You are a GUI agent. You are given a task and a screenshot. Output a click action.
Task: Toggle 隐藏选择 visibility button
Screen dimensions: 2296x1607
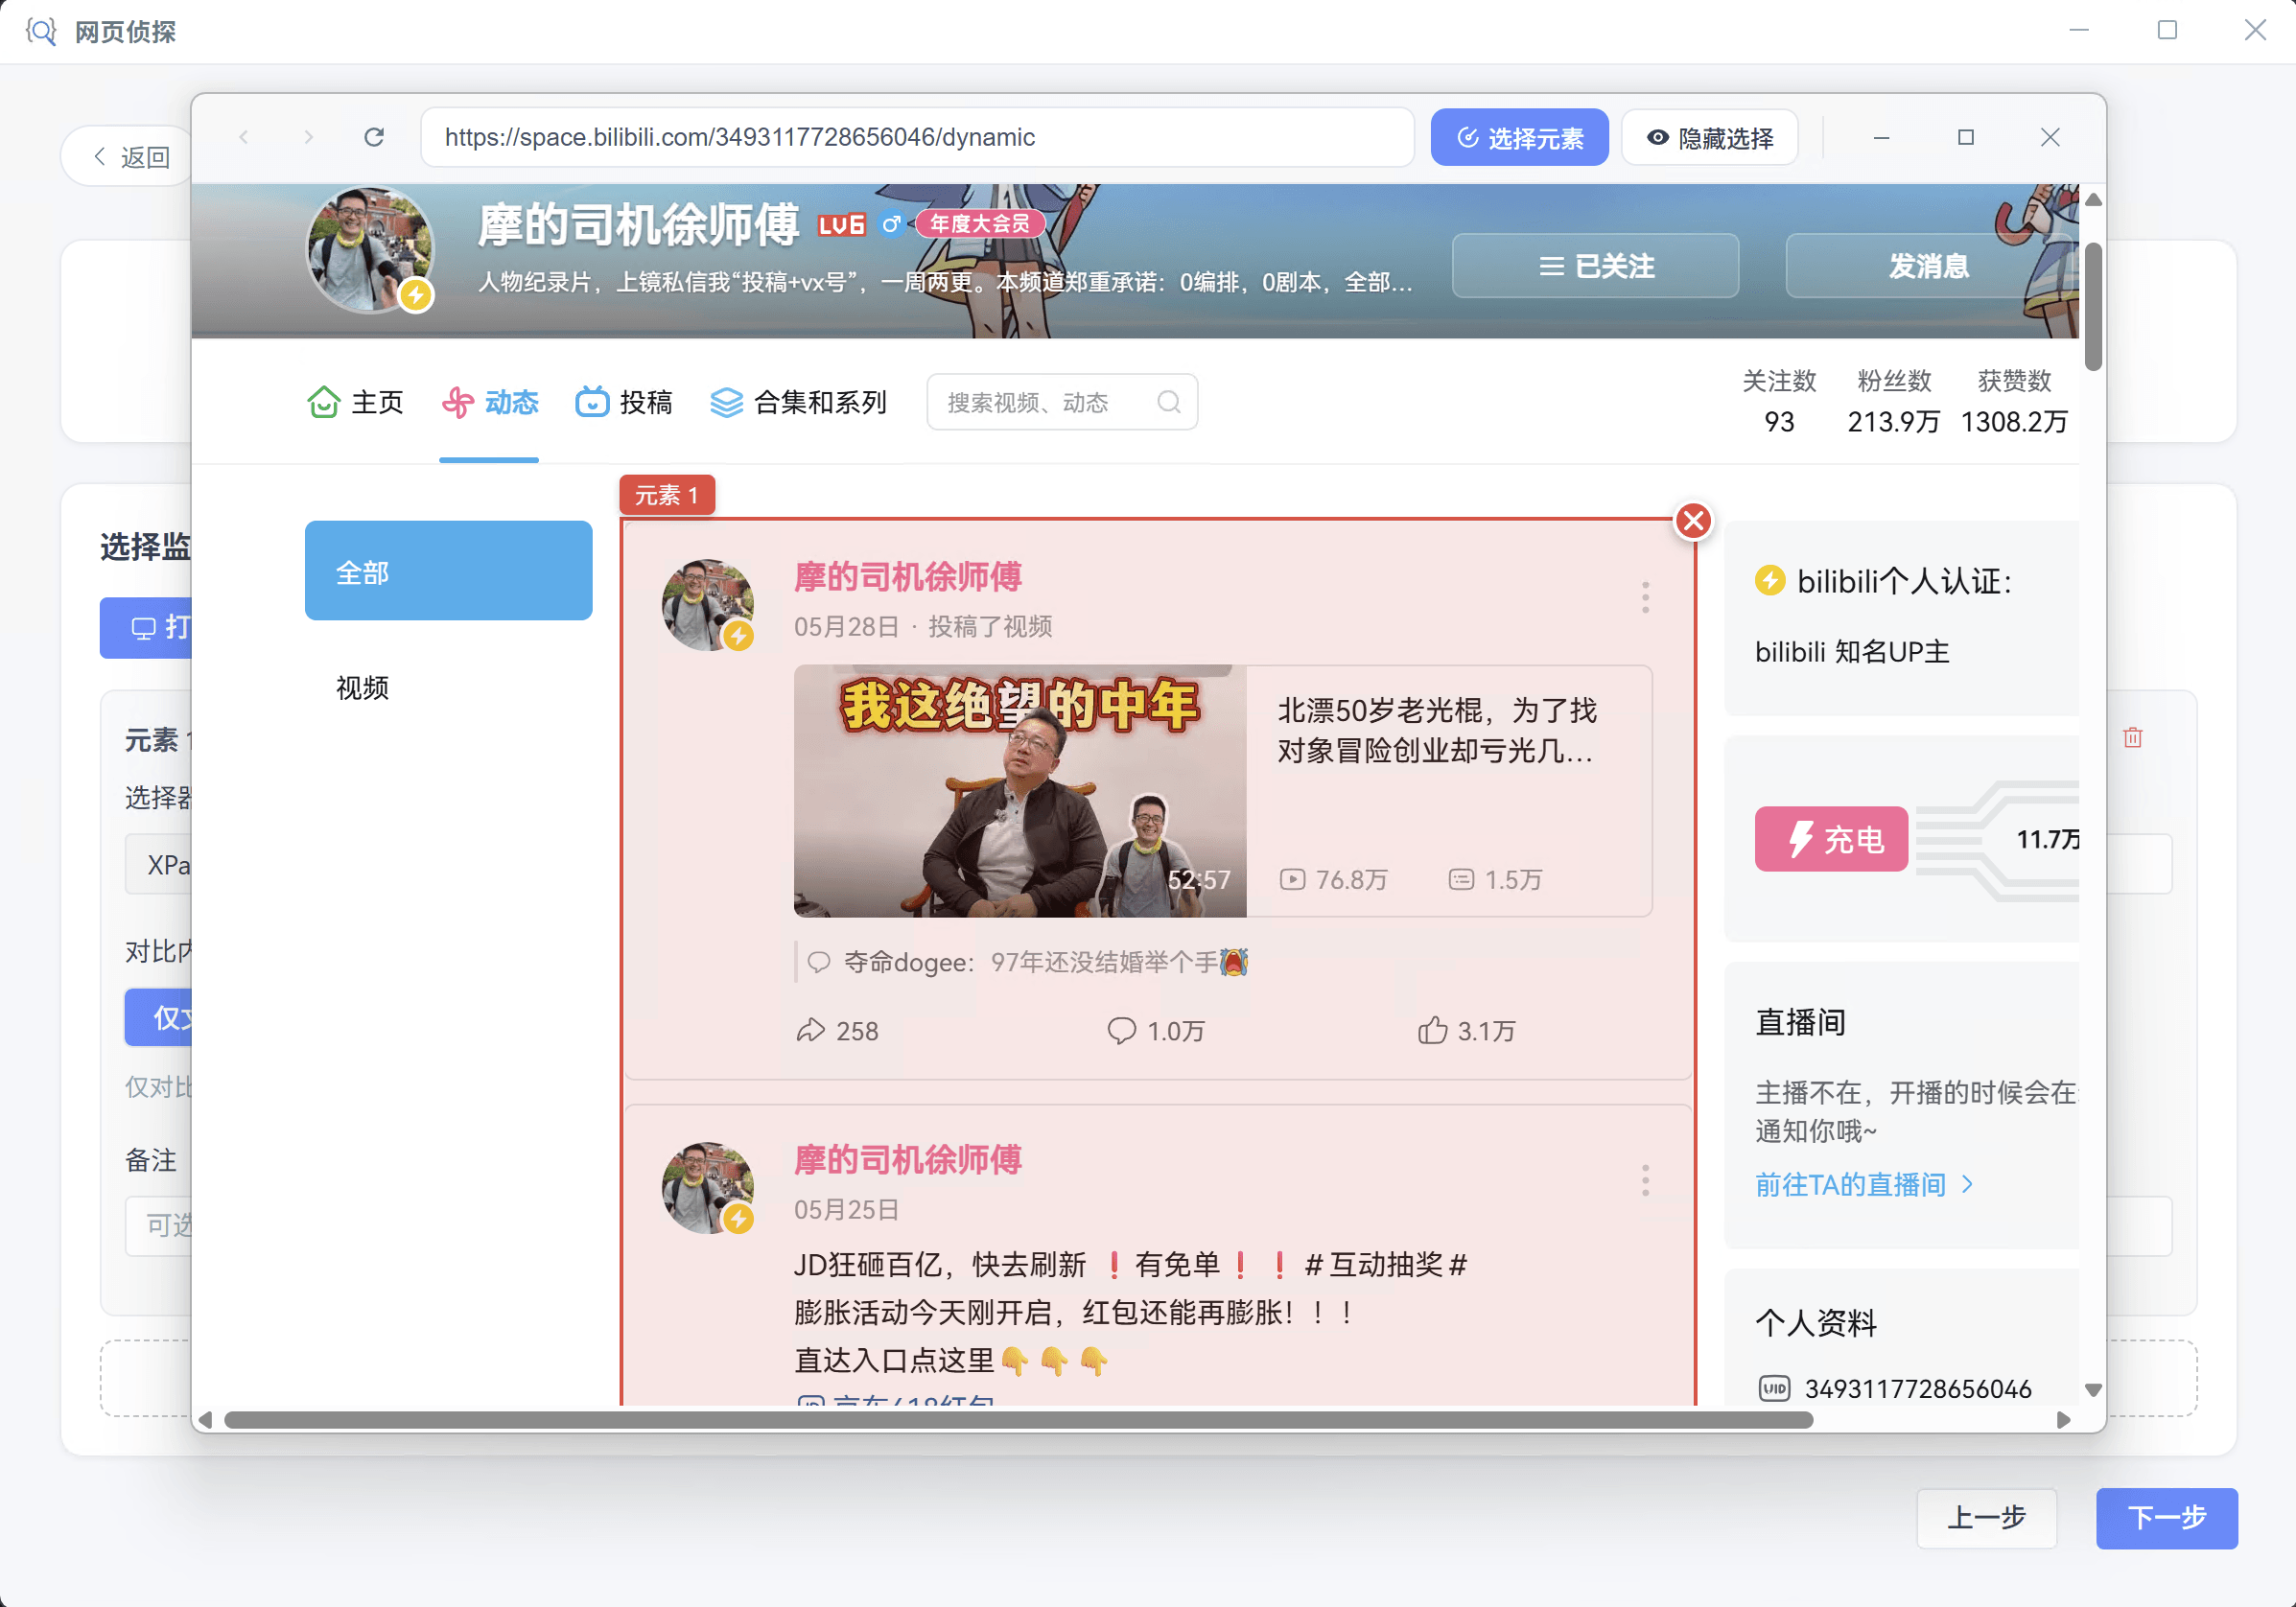point(1709,137)
